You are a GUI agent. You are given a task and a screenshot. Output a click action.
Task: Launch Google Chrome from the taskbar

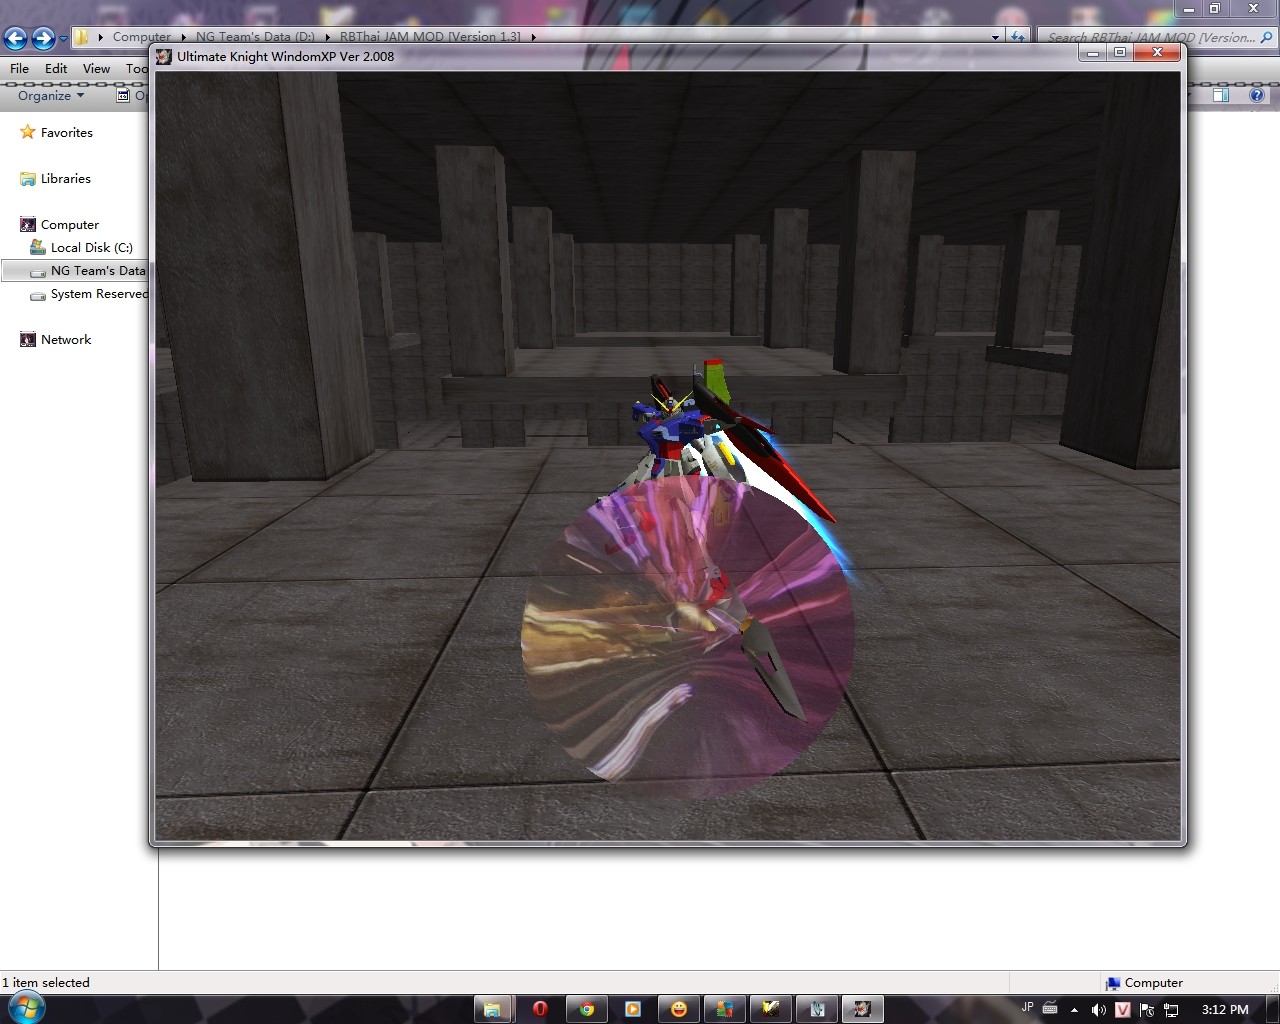pyautogui.click(x=586, y=1008)
